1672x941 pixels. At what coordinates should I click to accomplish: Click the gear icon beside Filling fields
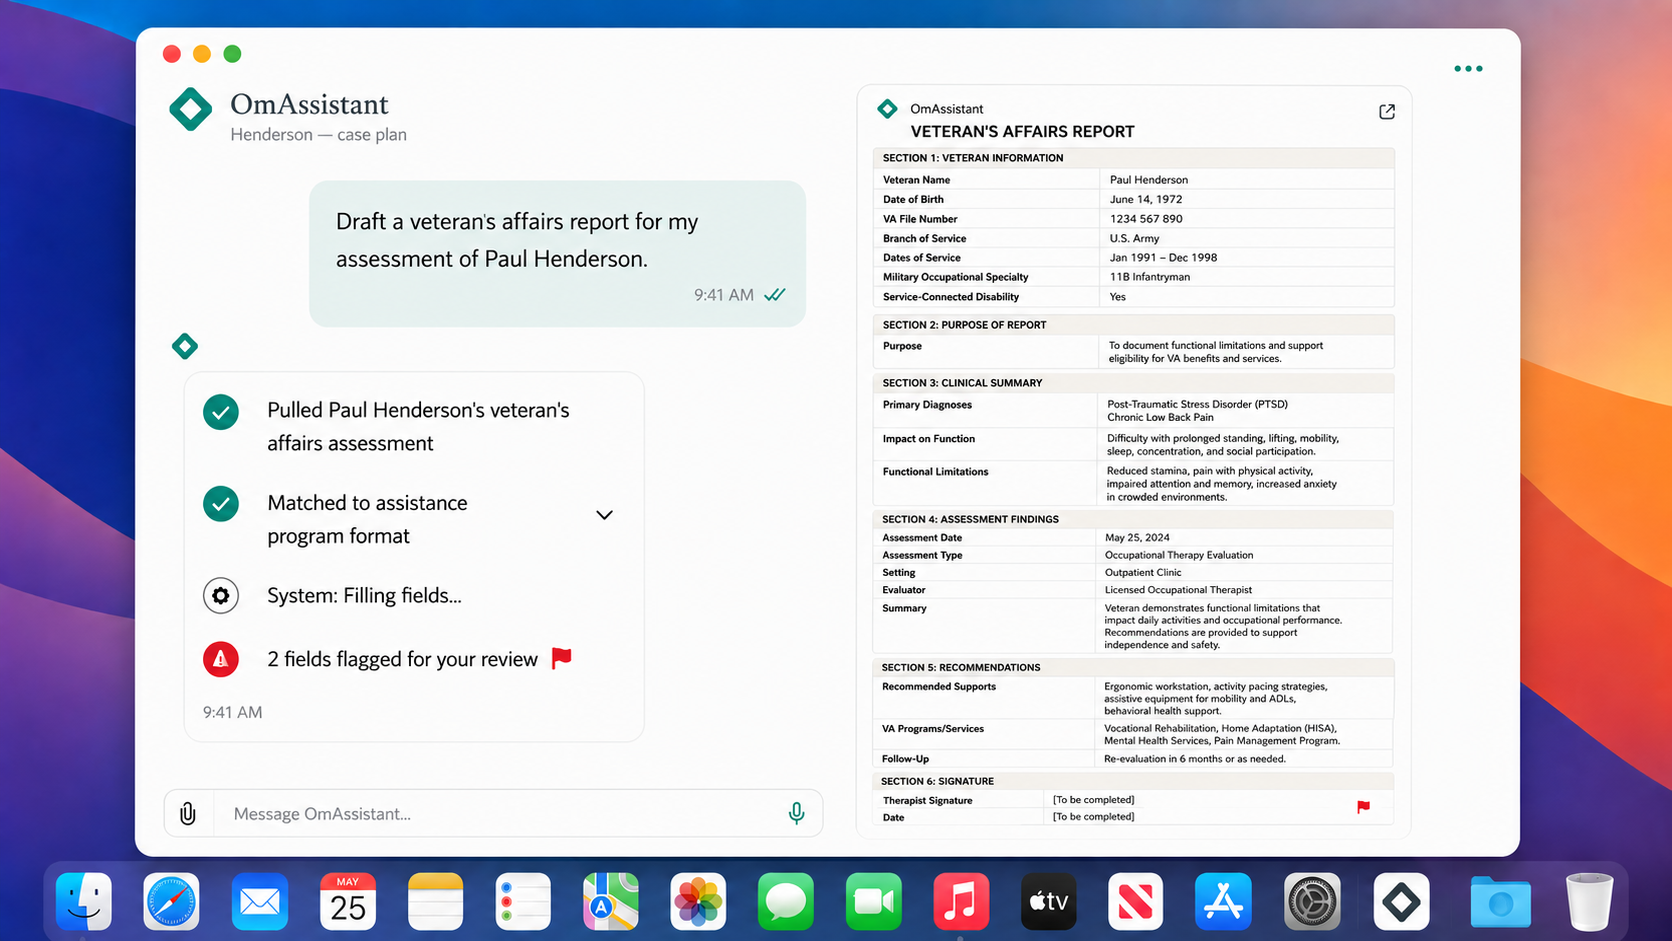(x=221, y=596)
